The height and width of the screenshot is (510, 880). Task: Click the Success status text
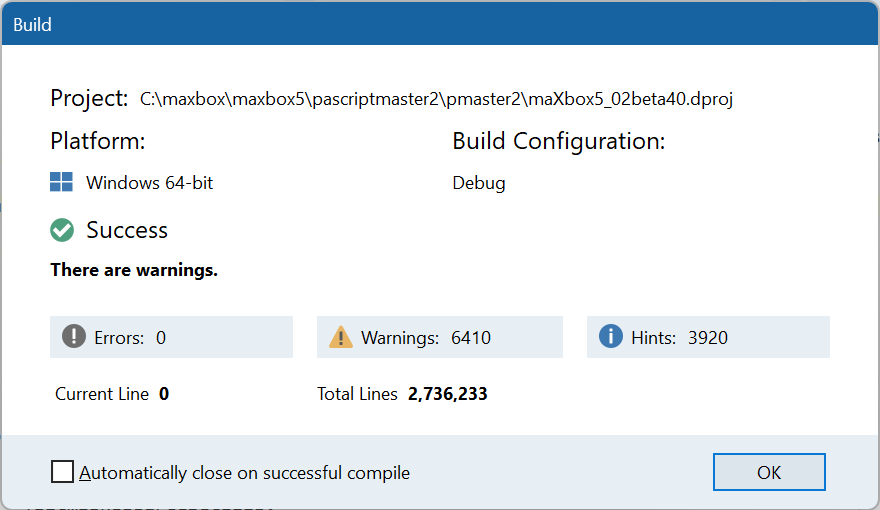pyautogui.click(x=127, y=230)
